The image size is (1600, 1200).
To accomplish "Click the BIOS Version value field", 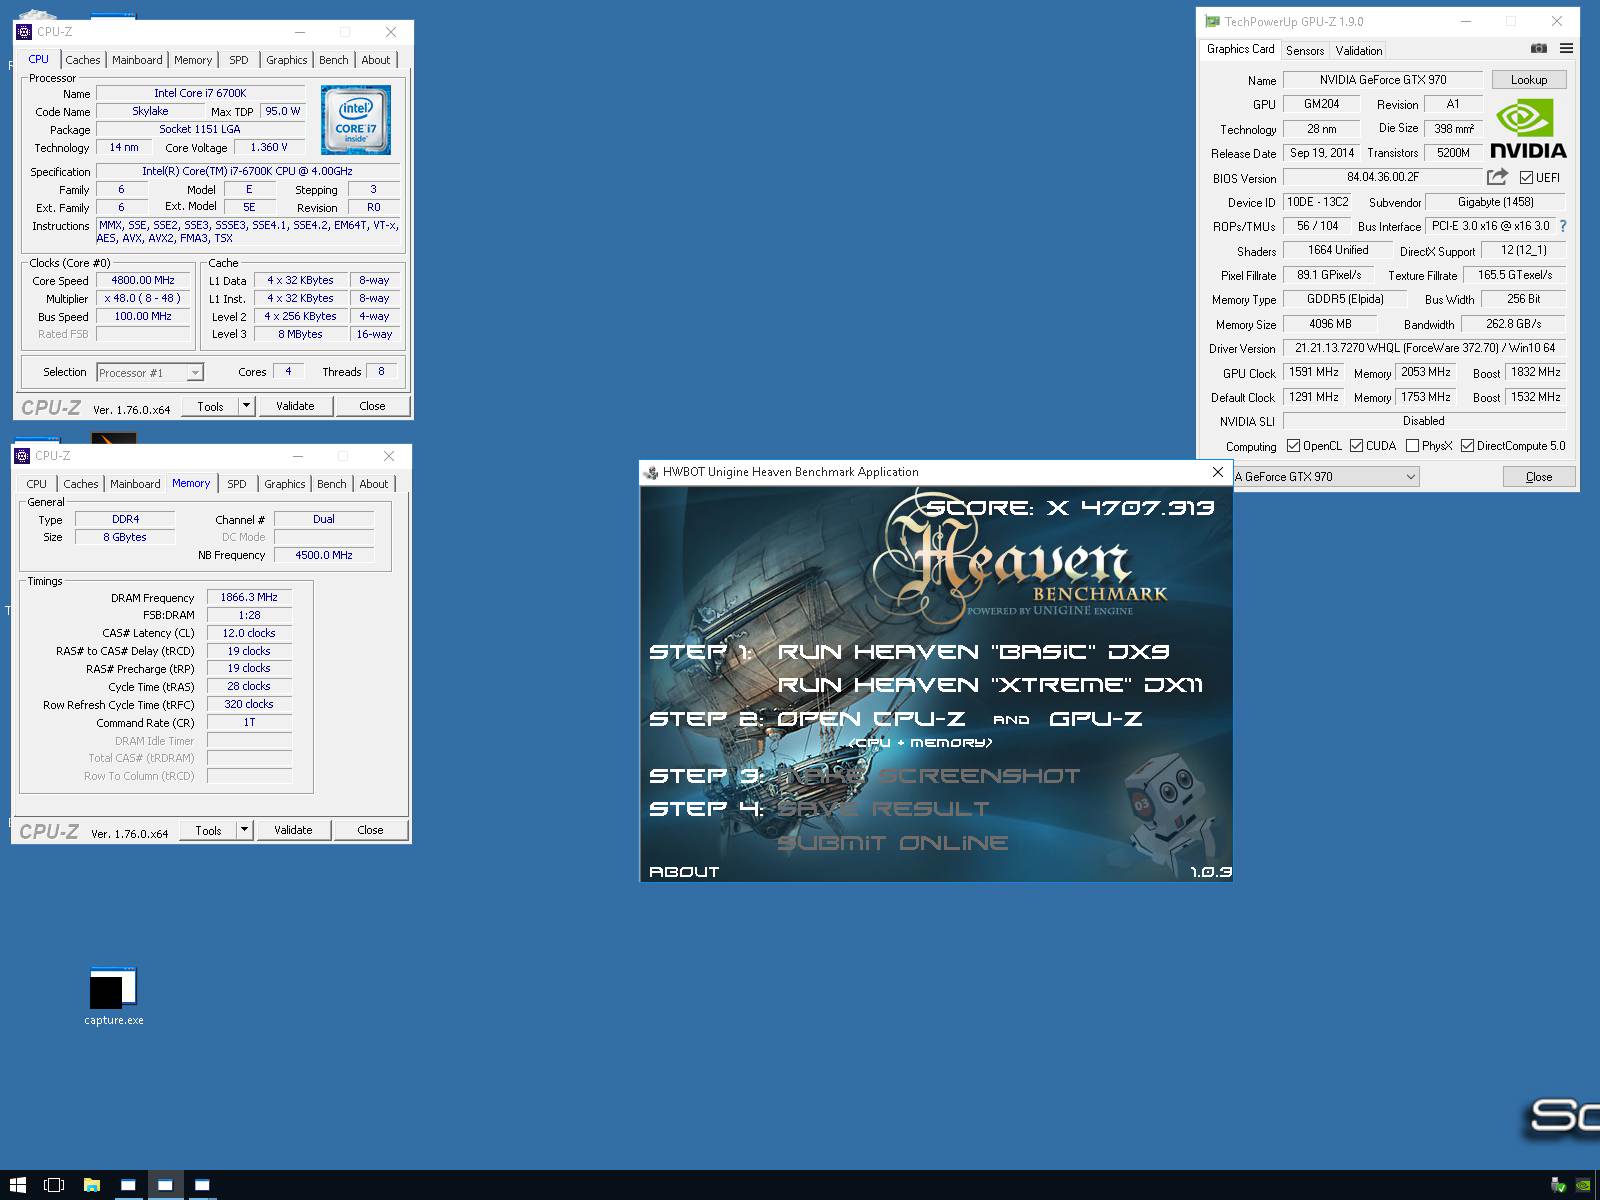I will tap(1382, 177).
